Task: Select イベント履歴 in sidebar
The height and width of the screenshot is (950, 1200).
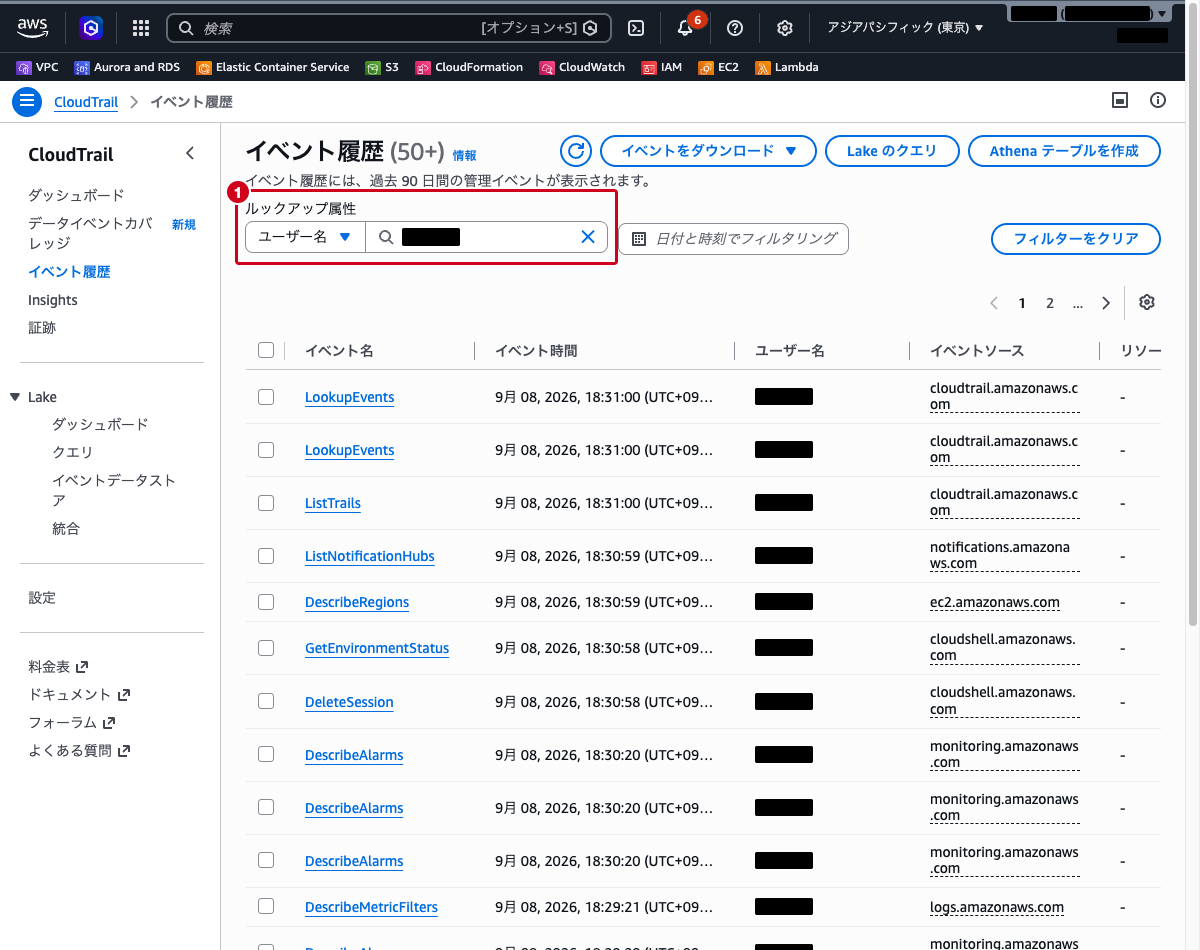Action: click(69, 272)
